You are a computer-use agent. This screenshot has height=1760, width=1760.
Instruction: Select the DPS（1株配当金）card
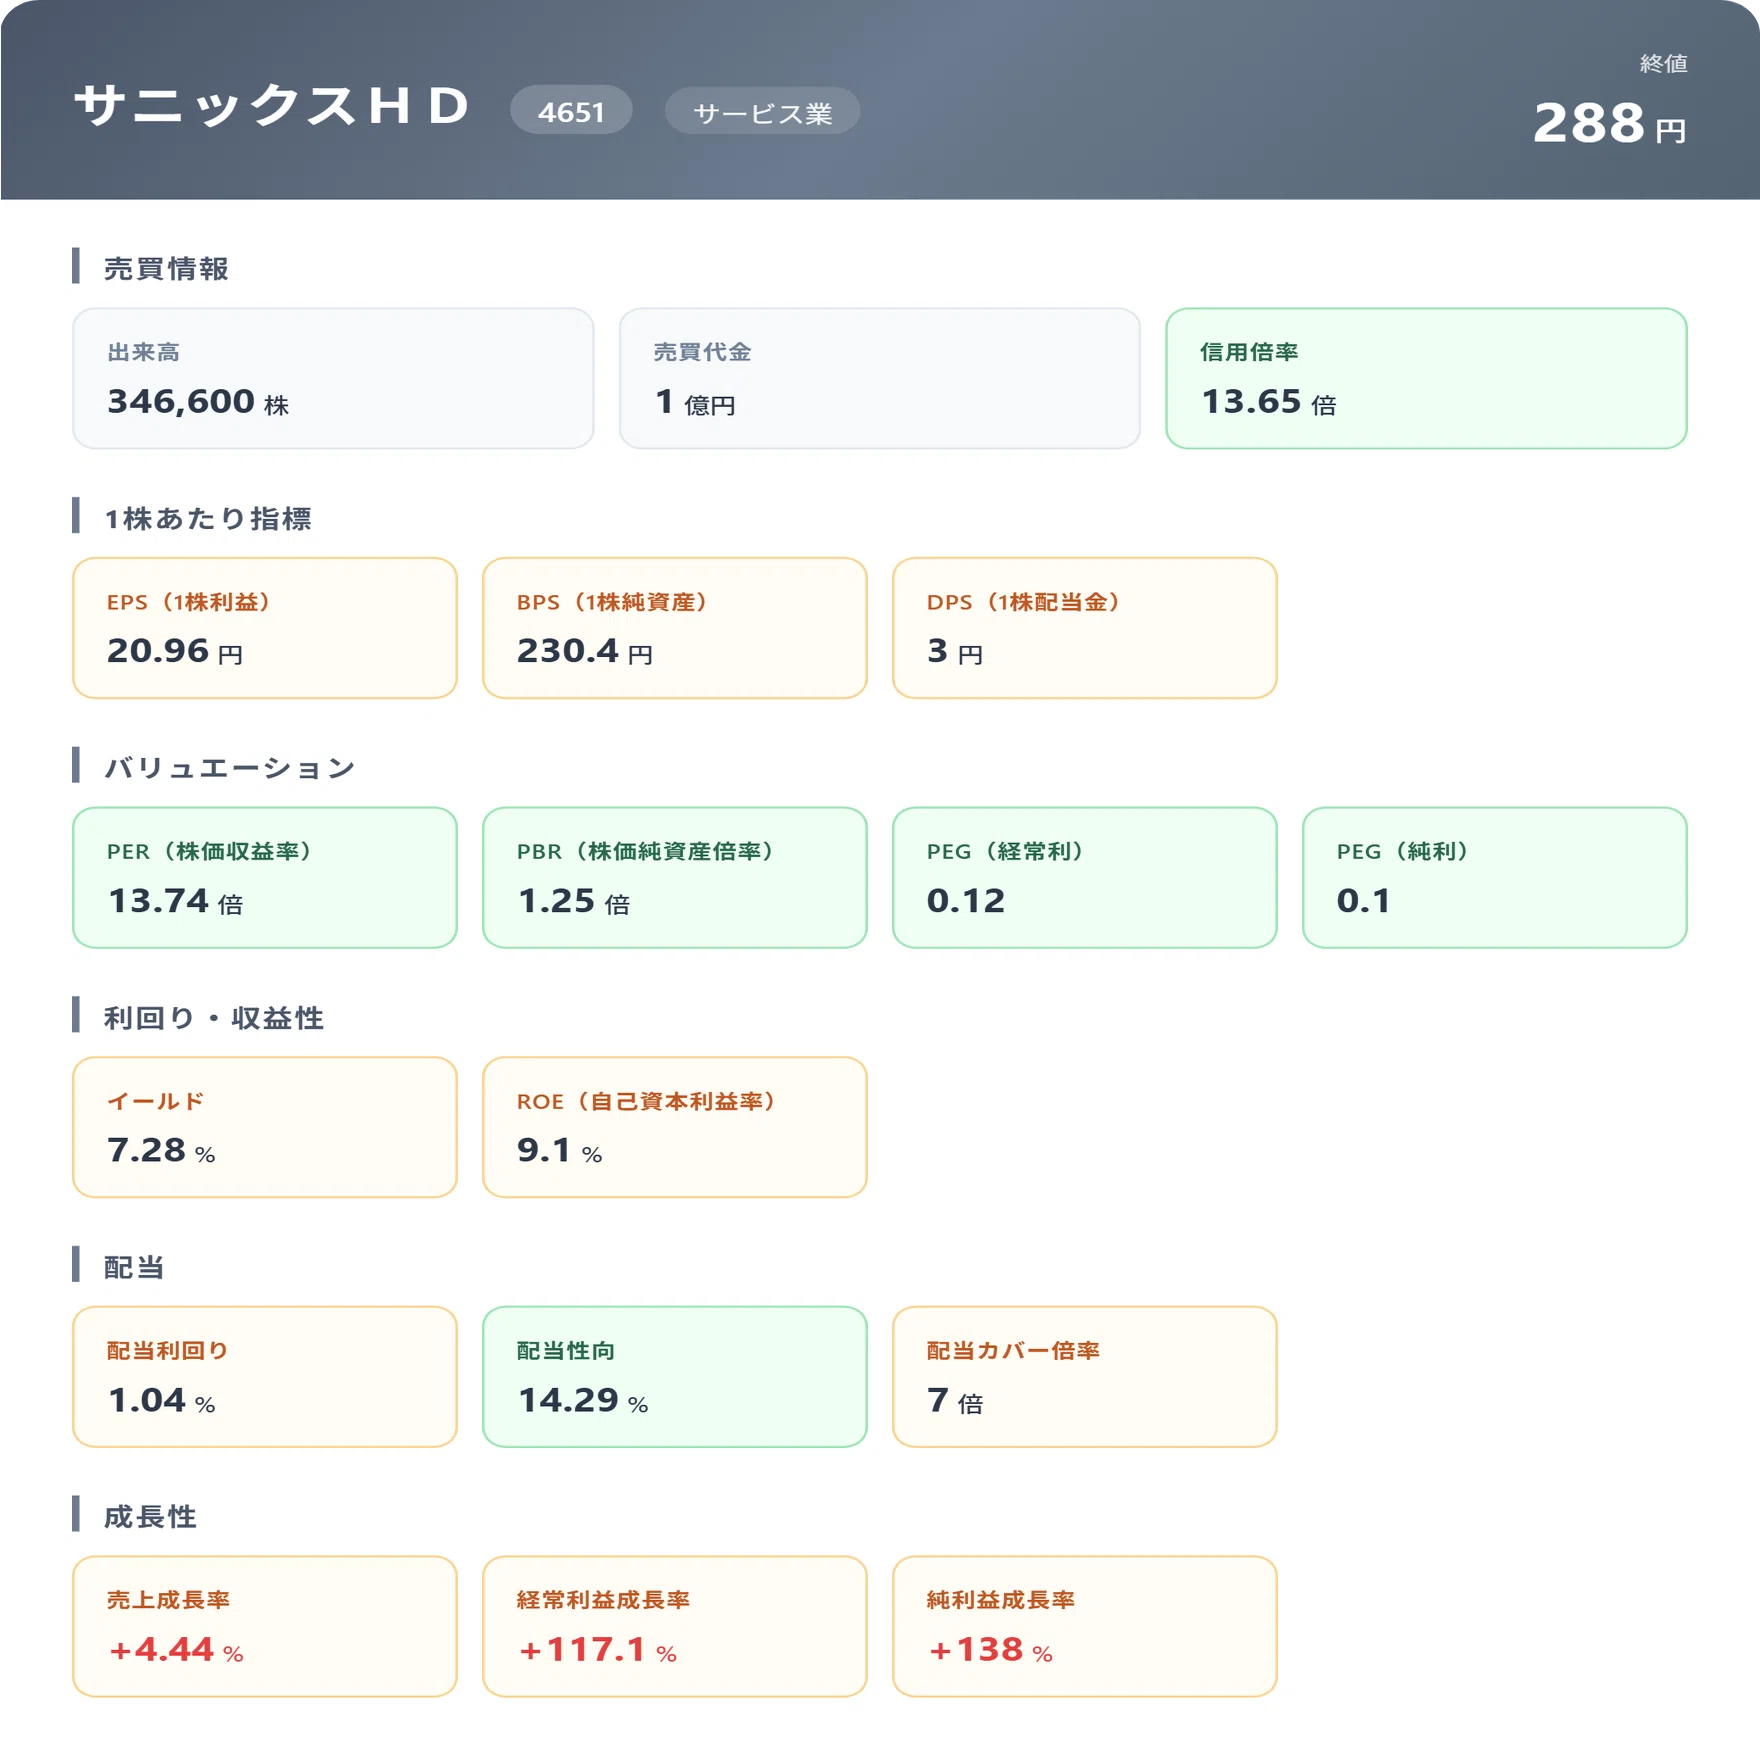[x=1085, y=628]
